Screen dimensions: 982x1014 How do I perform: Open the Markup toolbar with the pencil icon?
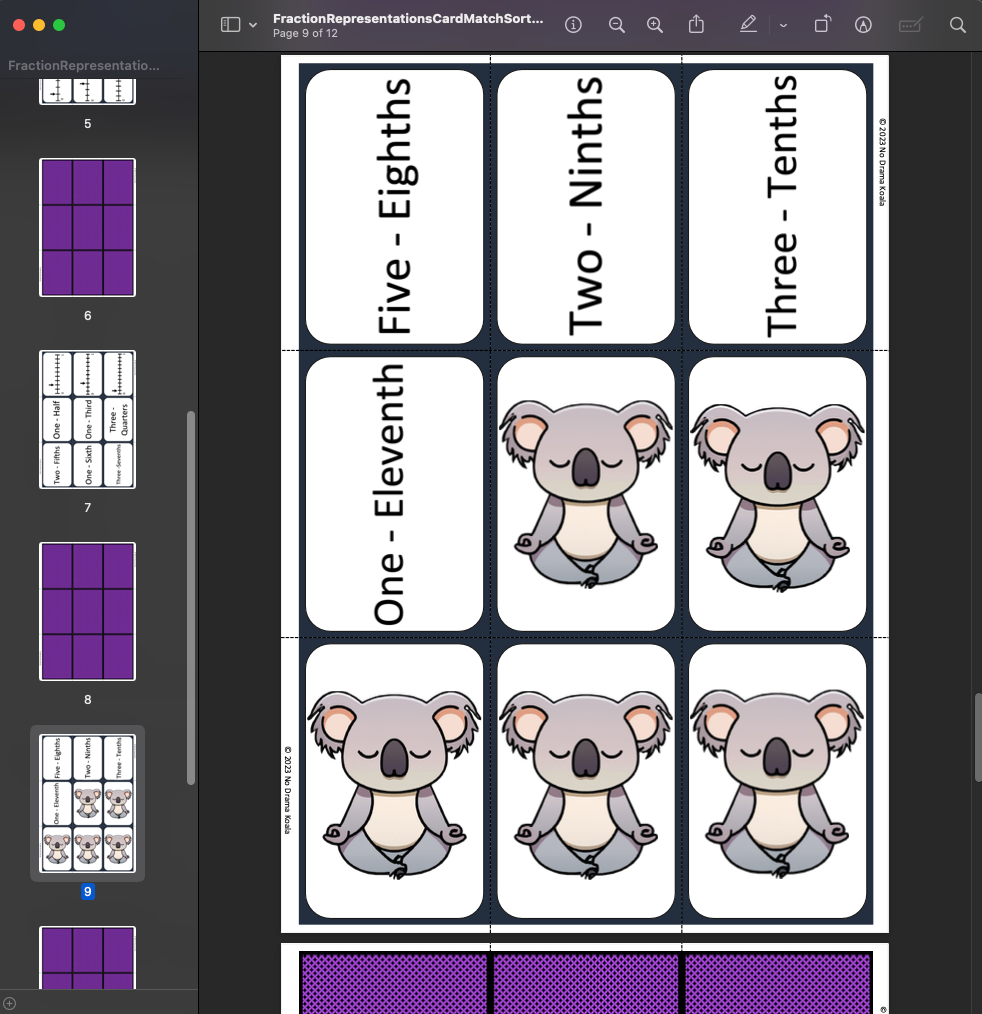(748, 24)
